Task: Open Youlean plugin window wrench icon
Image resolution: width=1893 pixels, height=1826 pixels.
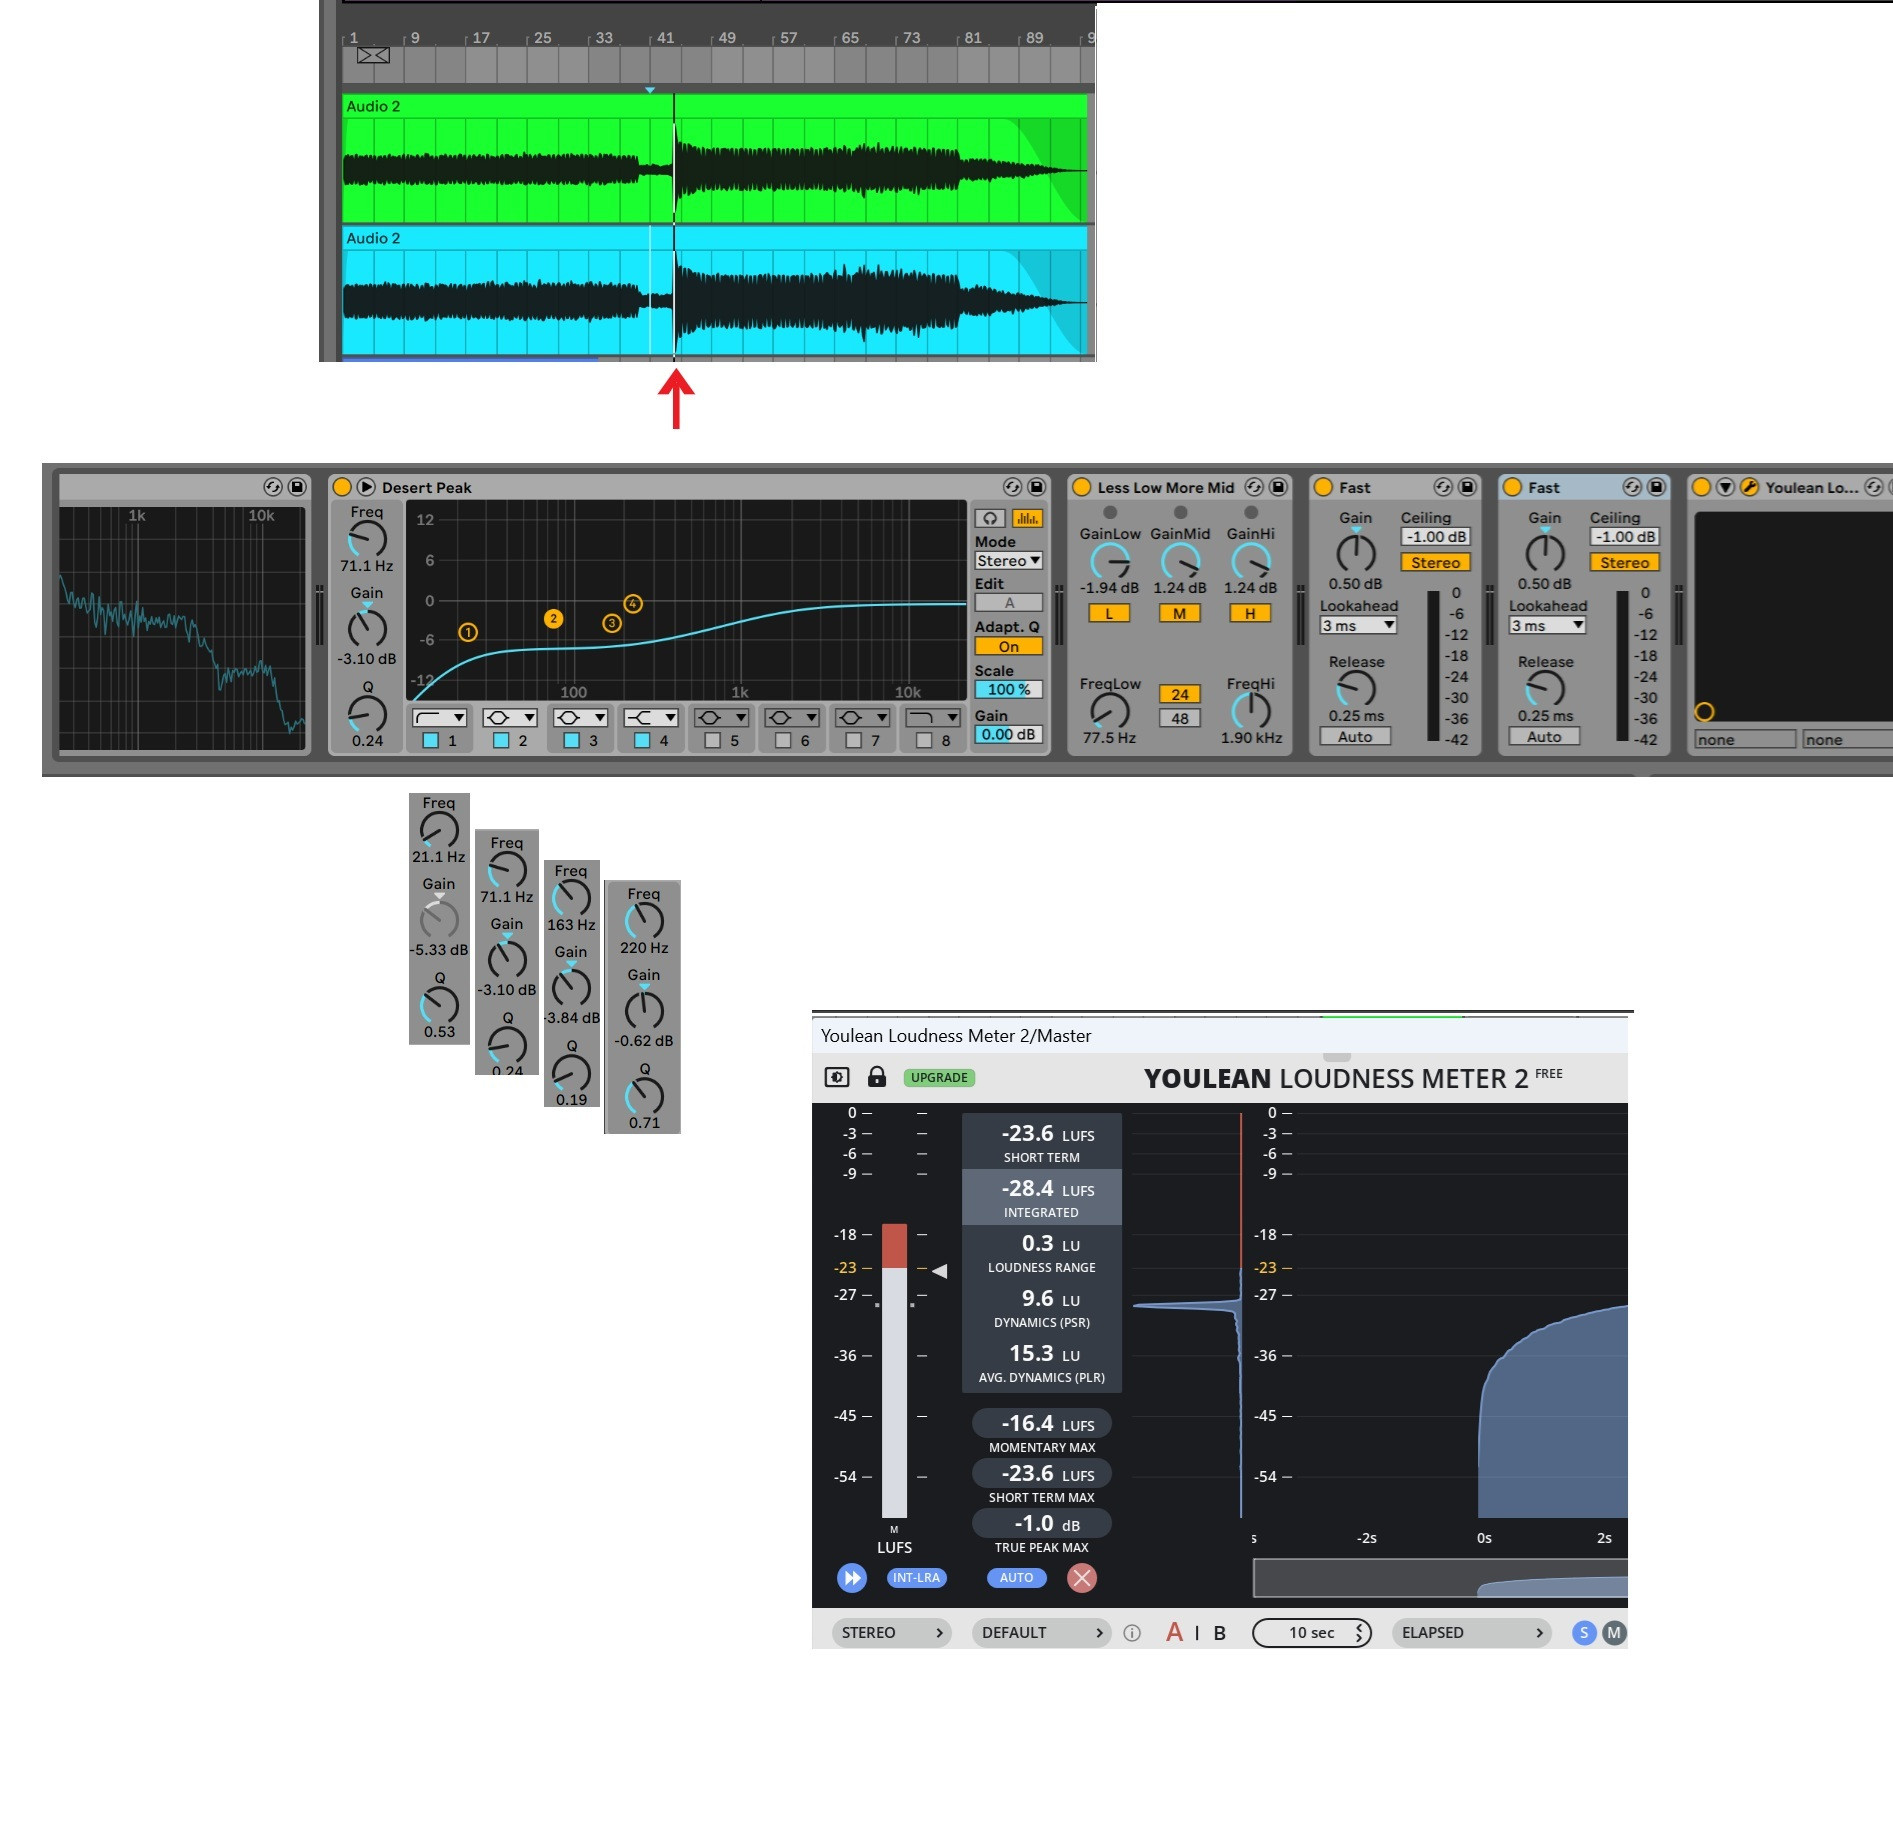Action: tap(1749, 487)
